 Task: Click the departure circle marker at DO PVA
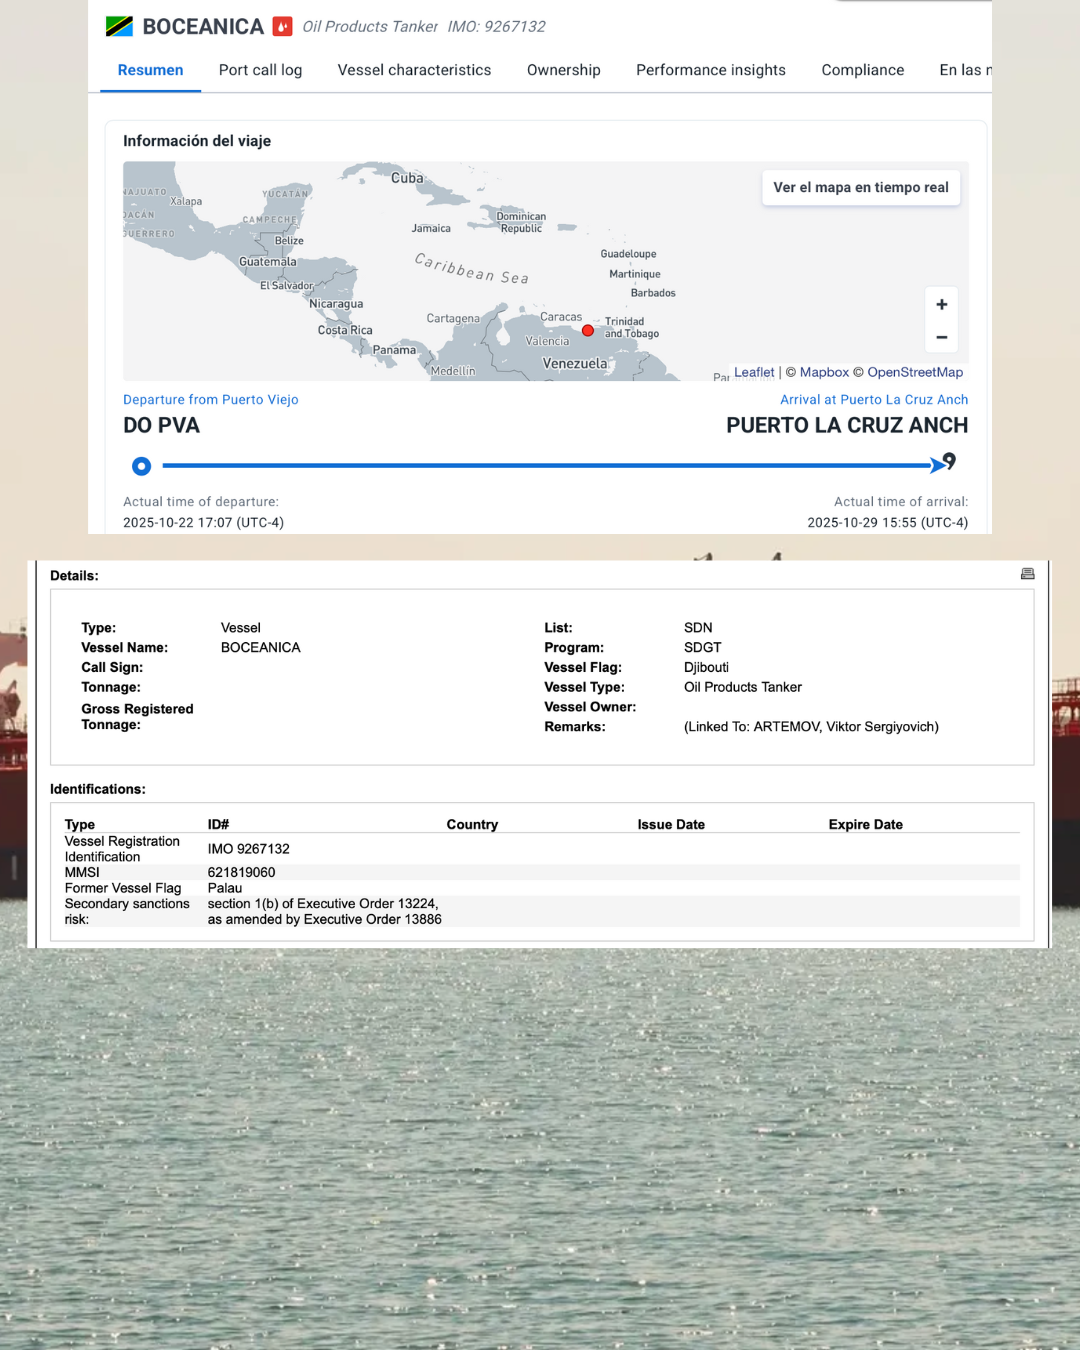click(141, 466)
